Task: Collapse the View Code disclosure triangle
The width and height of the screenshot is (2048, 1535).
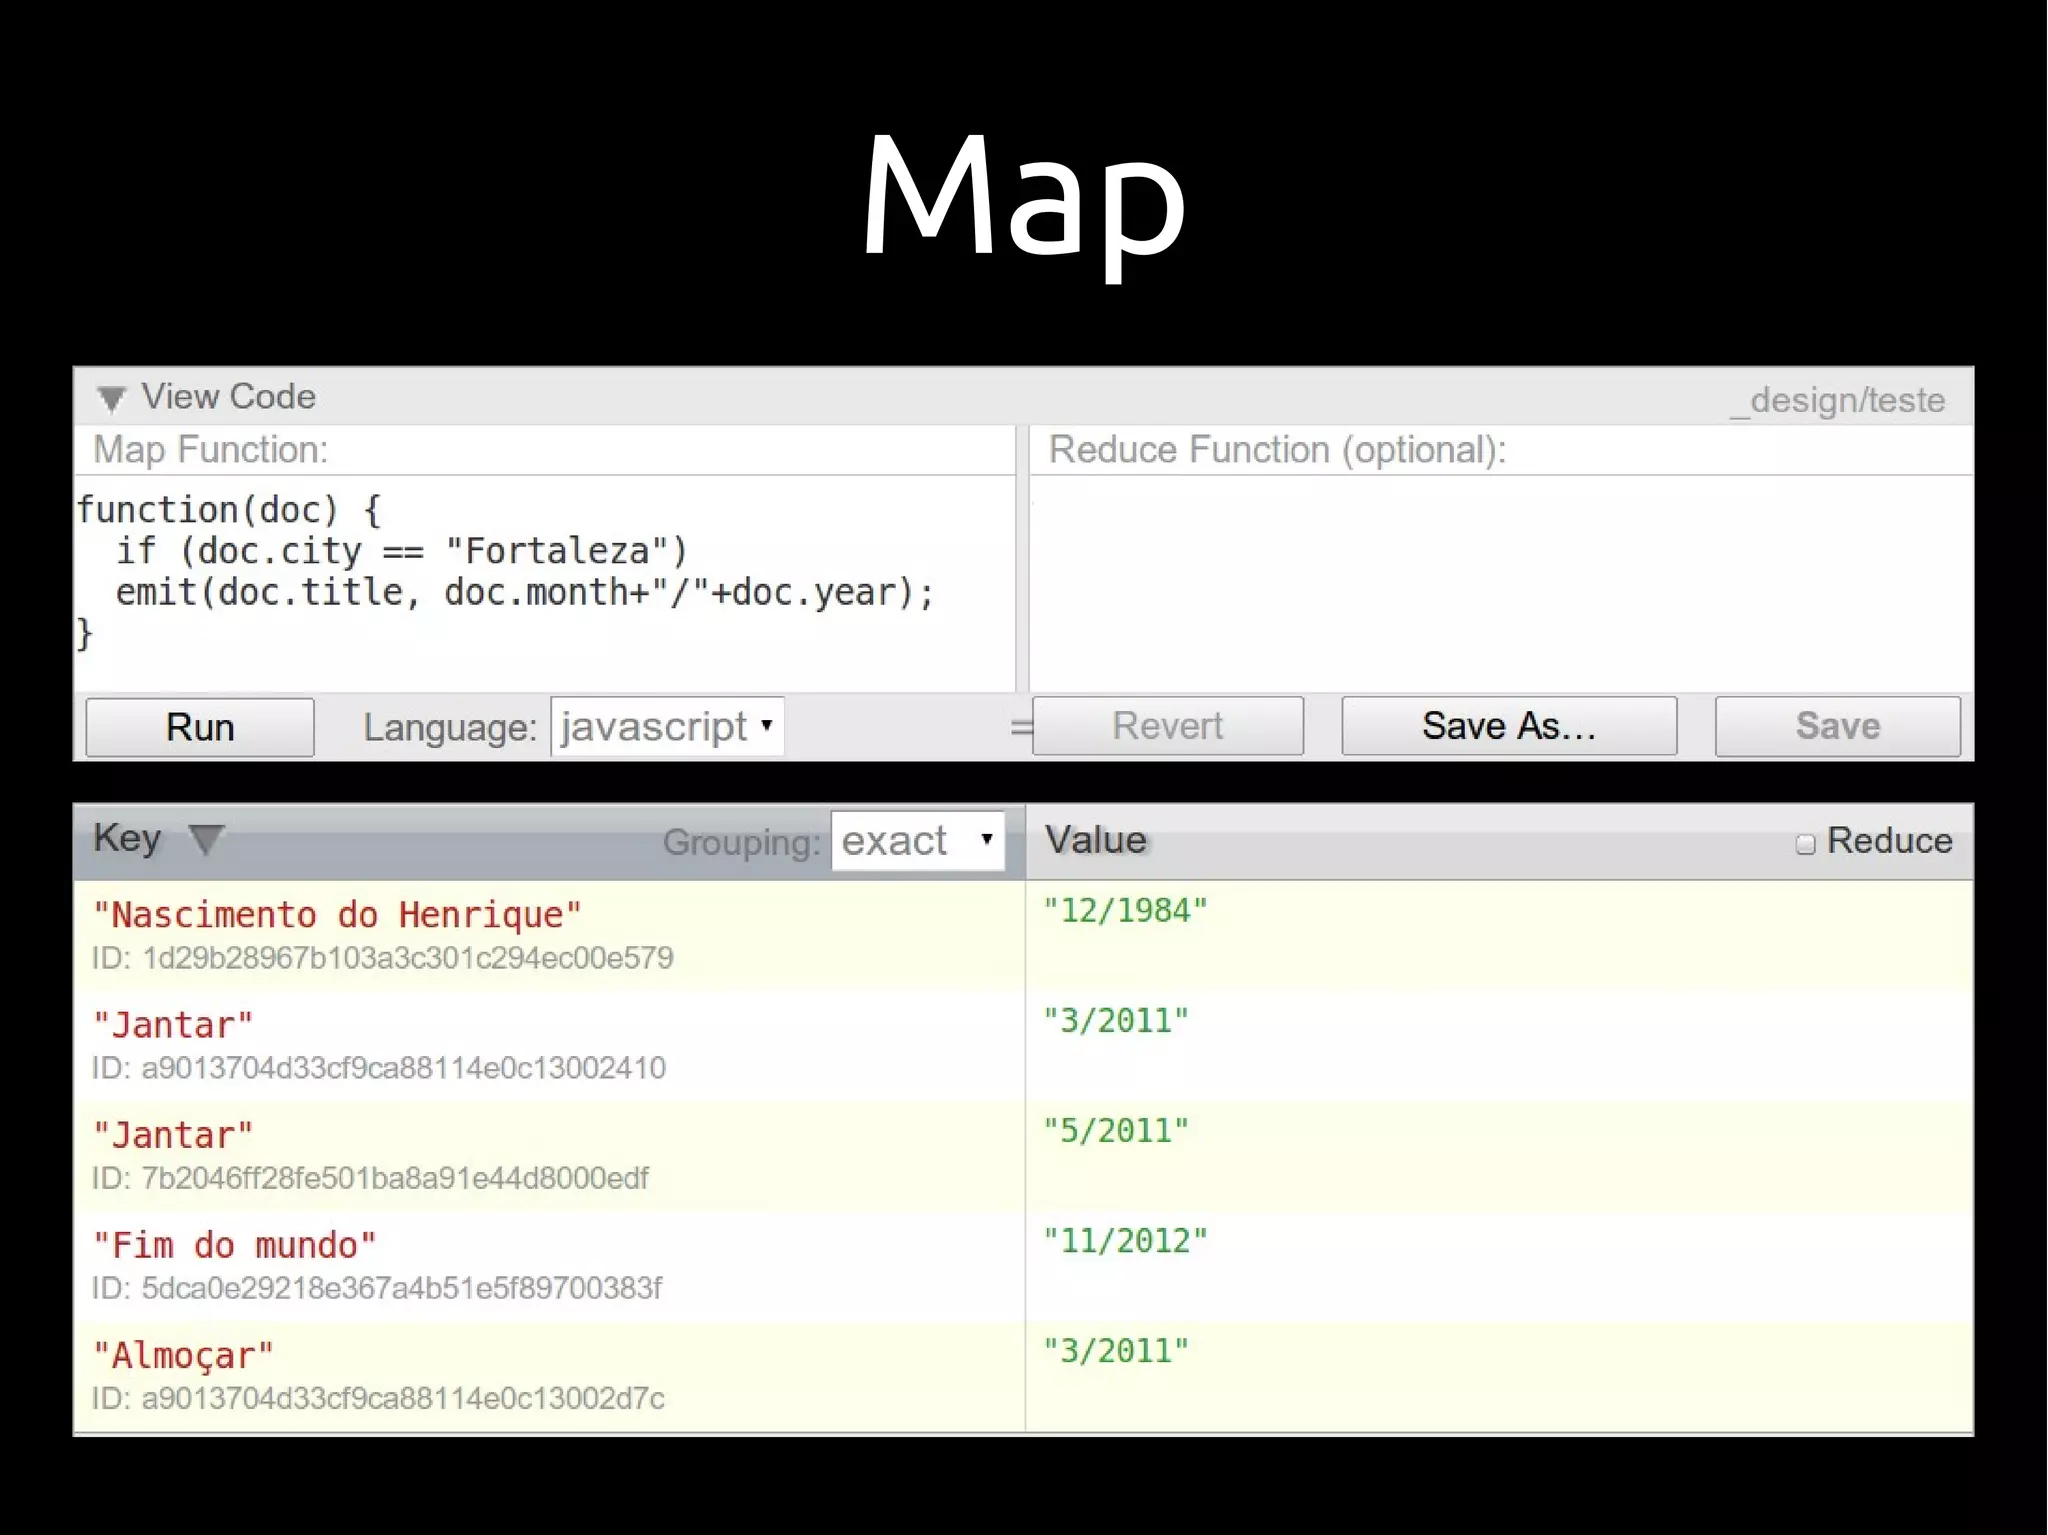Action: pyautogui.click(x=111, y=399)
